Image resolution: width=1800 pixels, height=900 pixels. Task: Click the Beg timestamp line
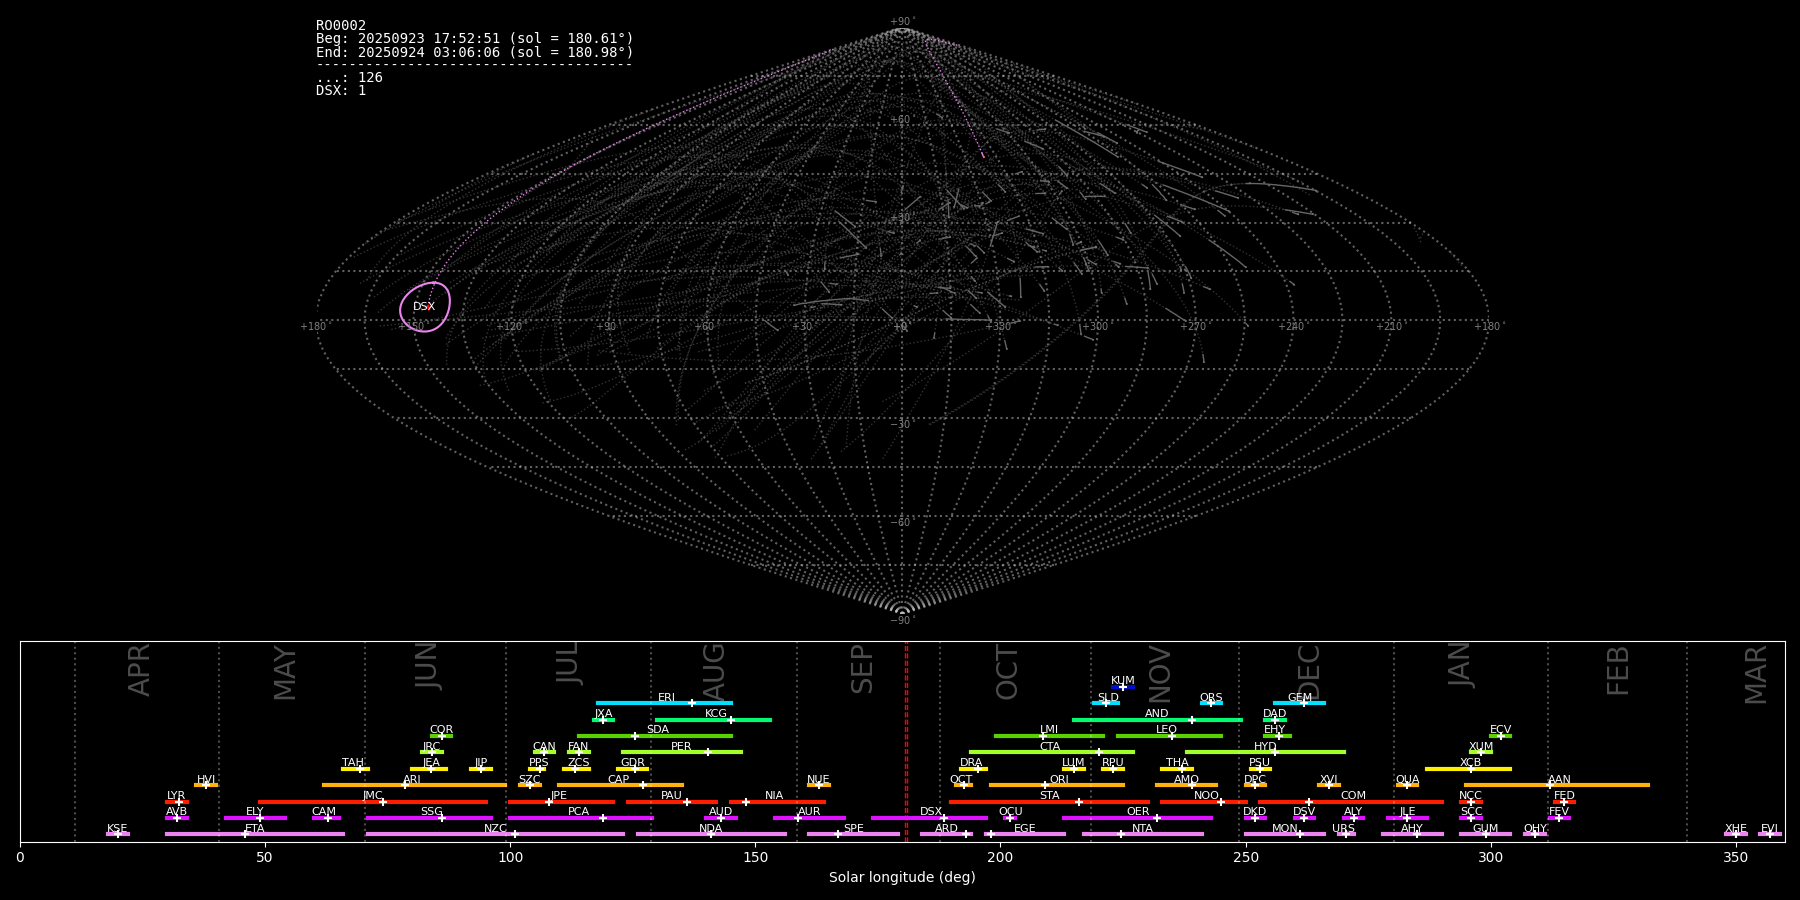point(475,38)
